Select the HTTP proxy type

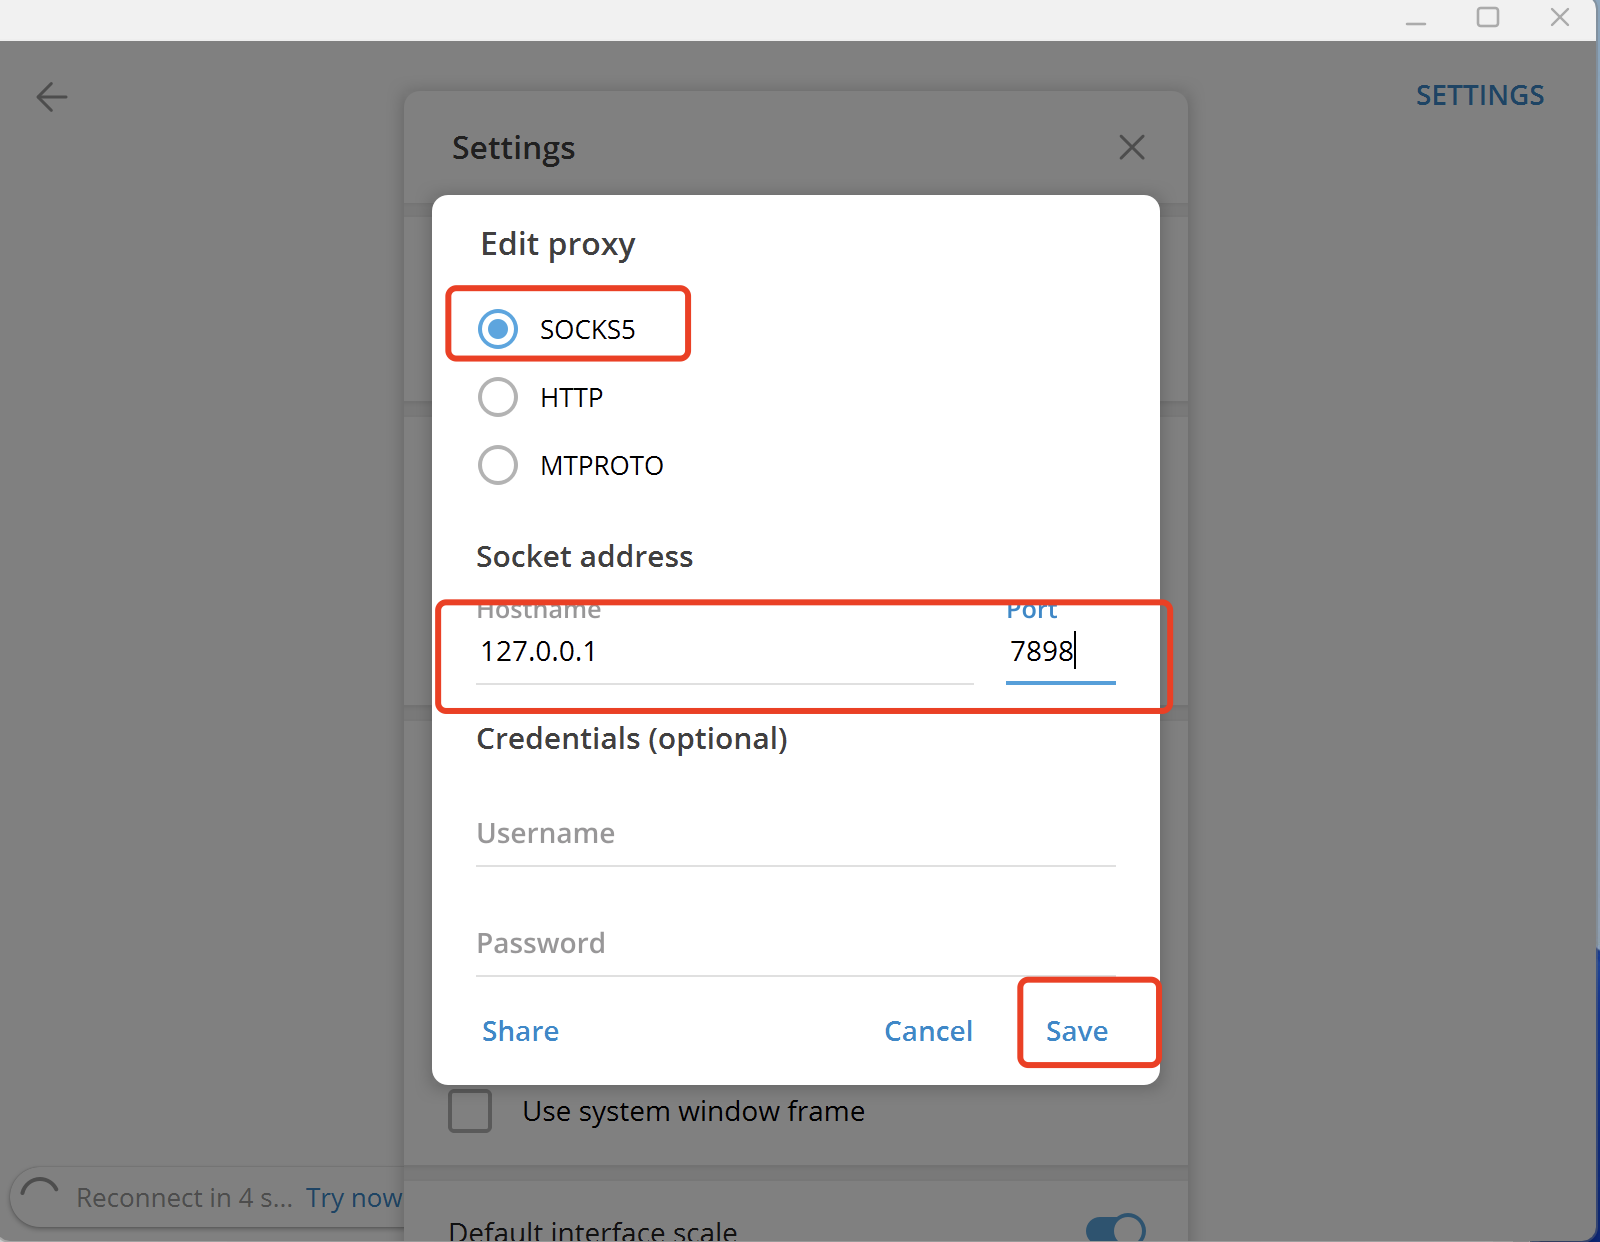pos(498,397)
